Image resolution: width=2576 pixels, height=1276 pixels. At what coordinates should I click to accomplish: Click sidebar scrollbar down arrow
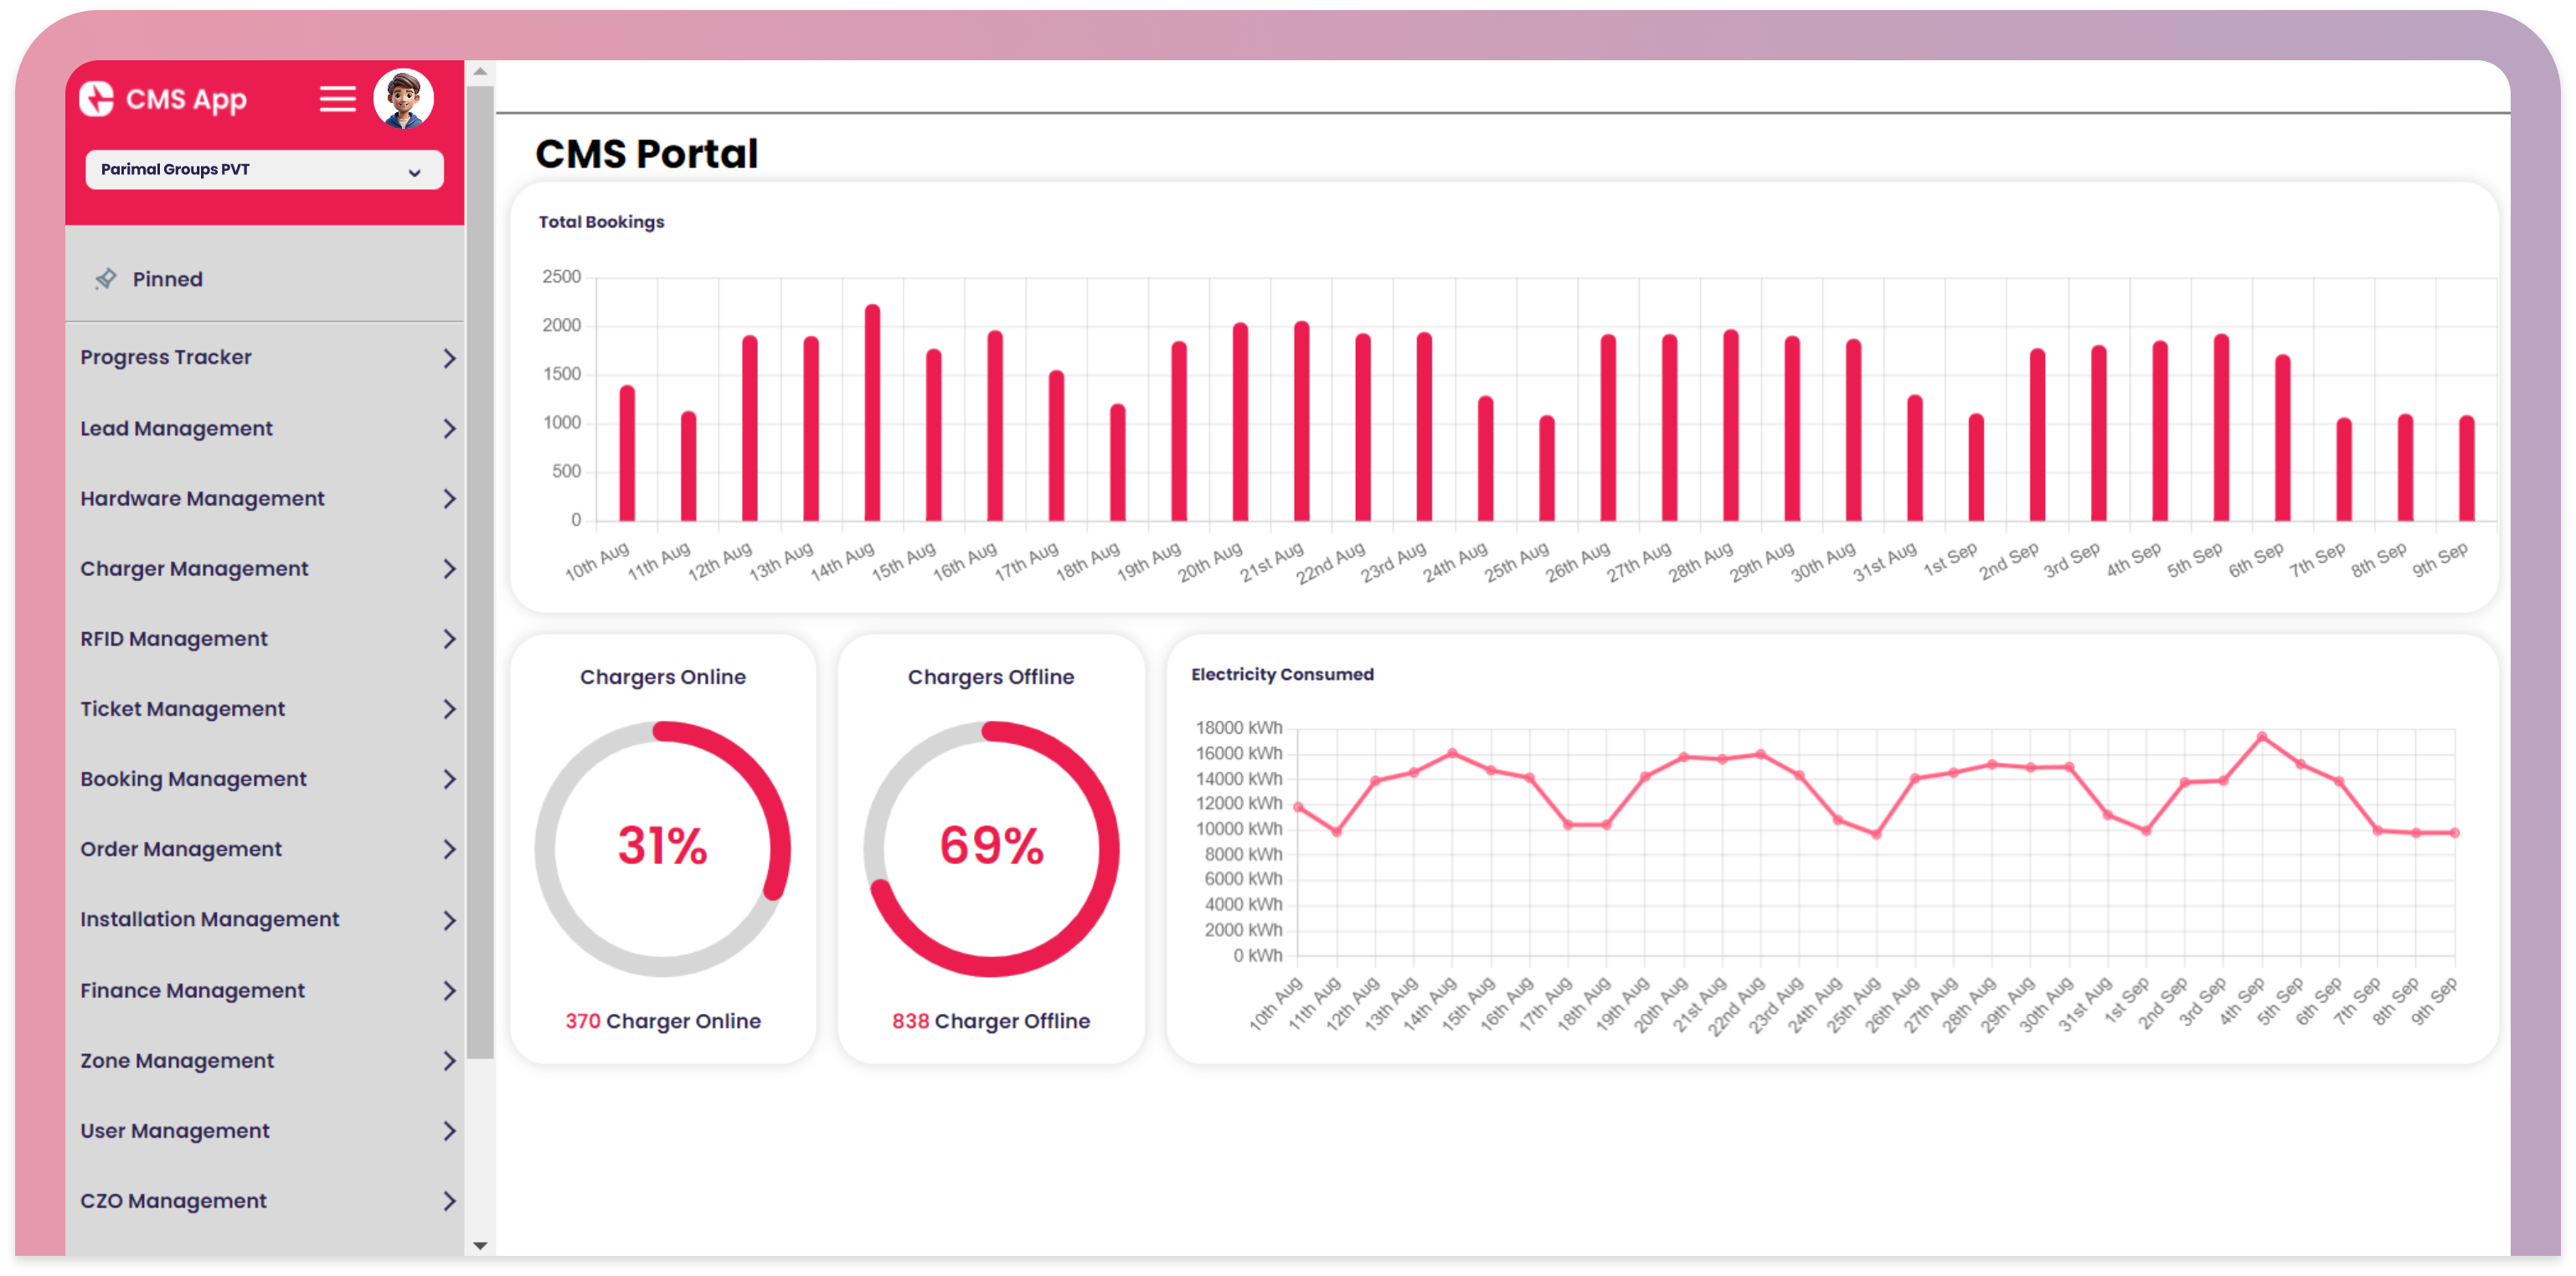tap(480, 1245)
